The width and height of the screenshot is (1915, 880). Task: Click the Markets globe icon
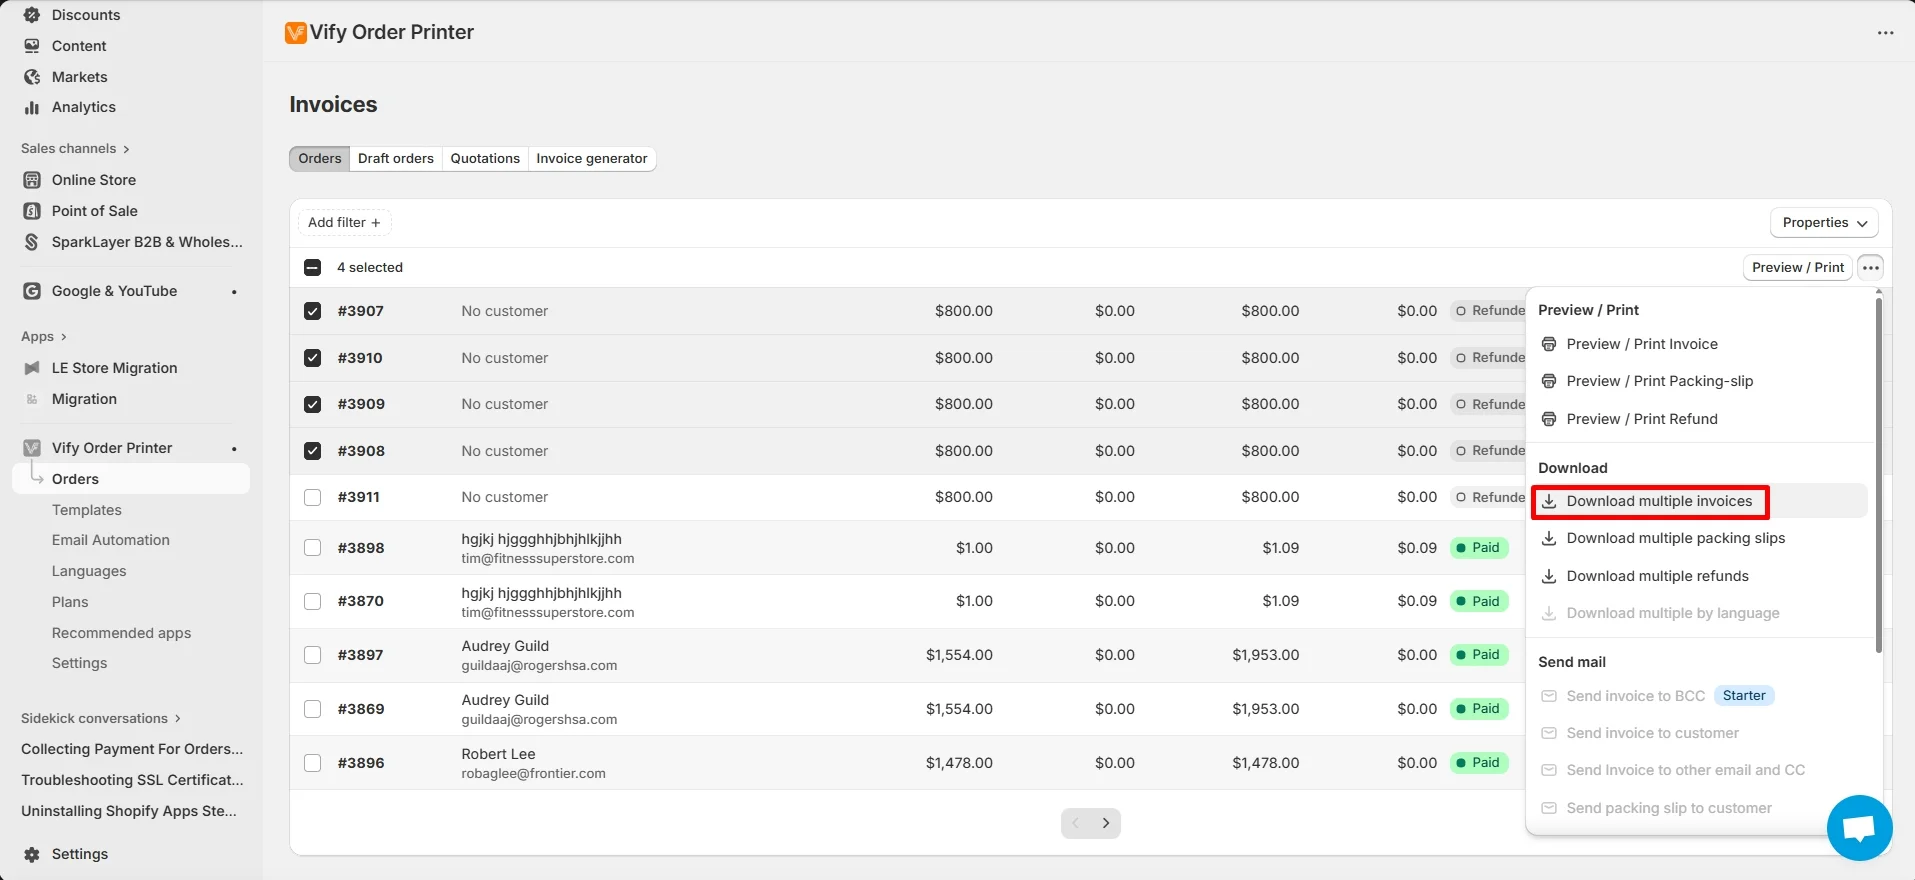coord(32,77)
